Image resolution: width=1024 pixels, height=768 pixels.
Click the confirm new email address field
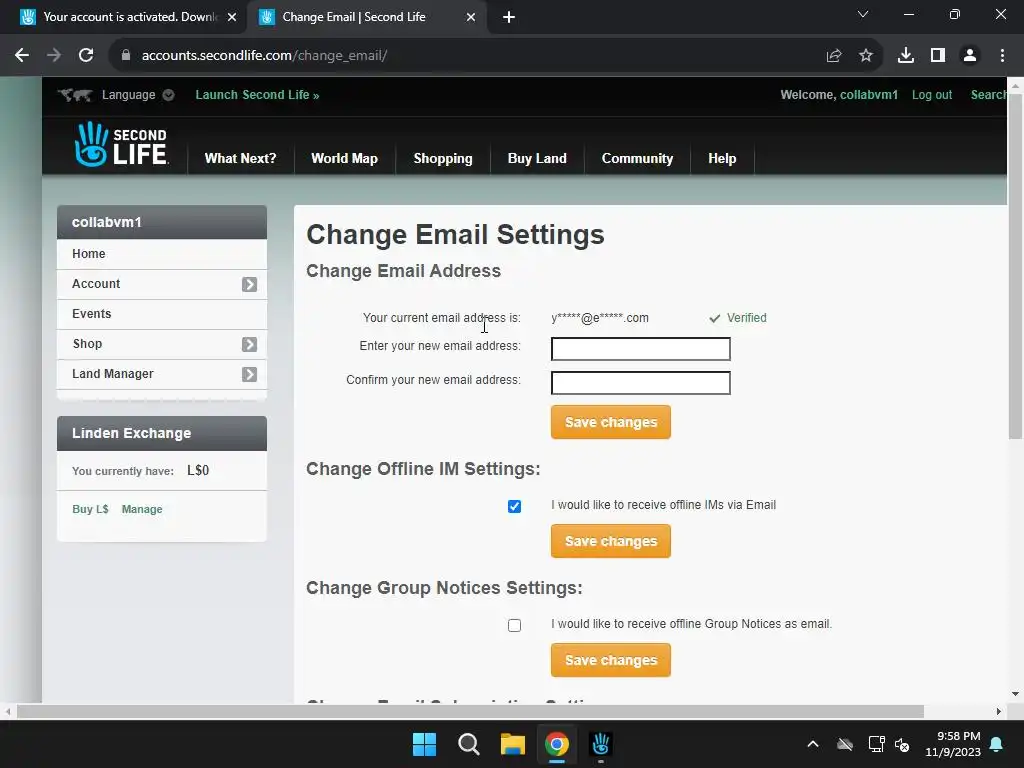(641, 383)
